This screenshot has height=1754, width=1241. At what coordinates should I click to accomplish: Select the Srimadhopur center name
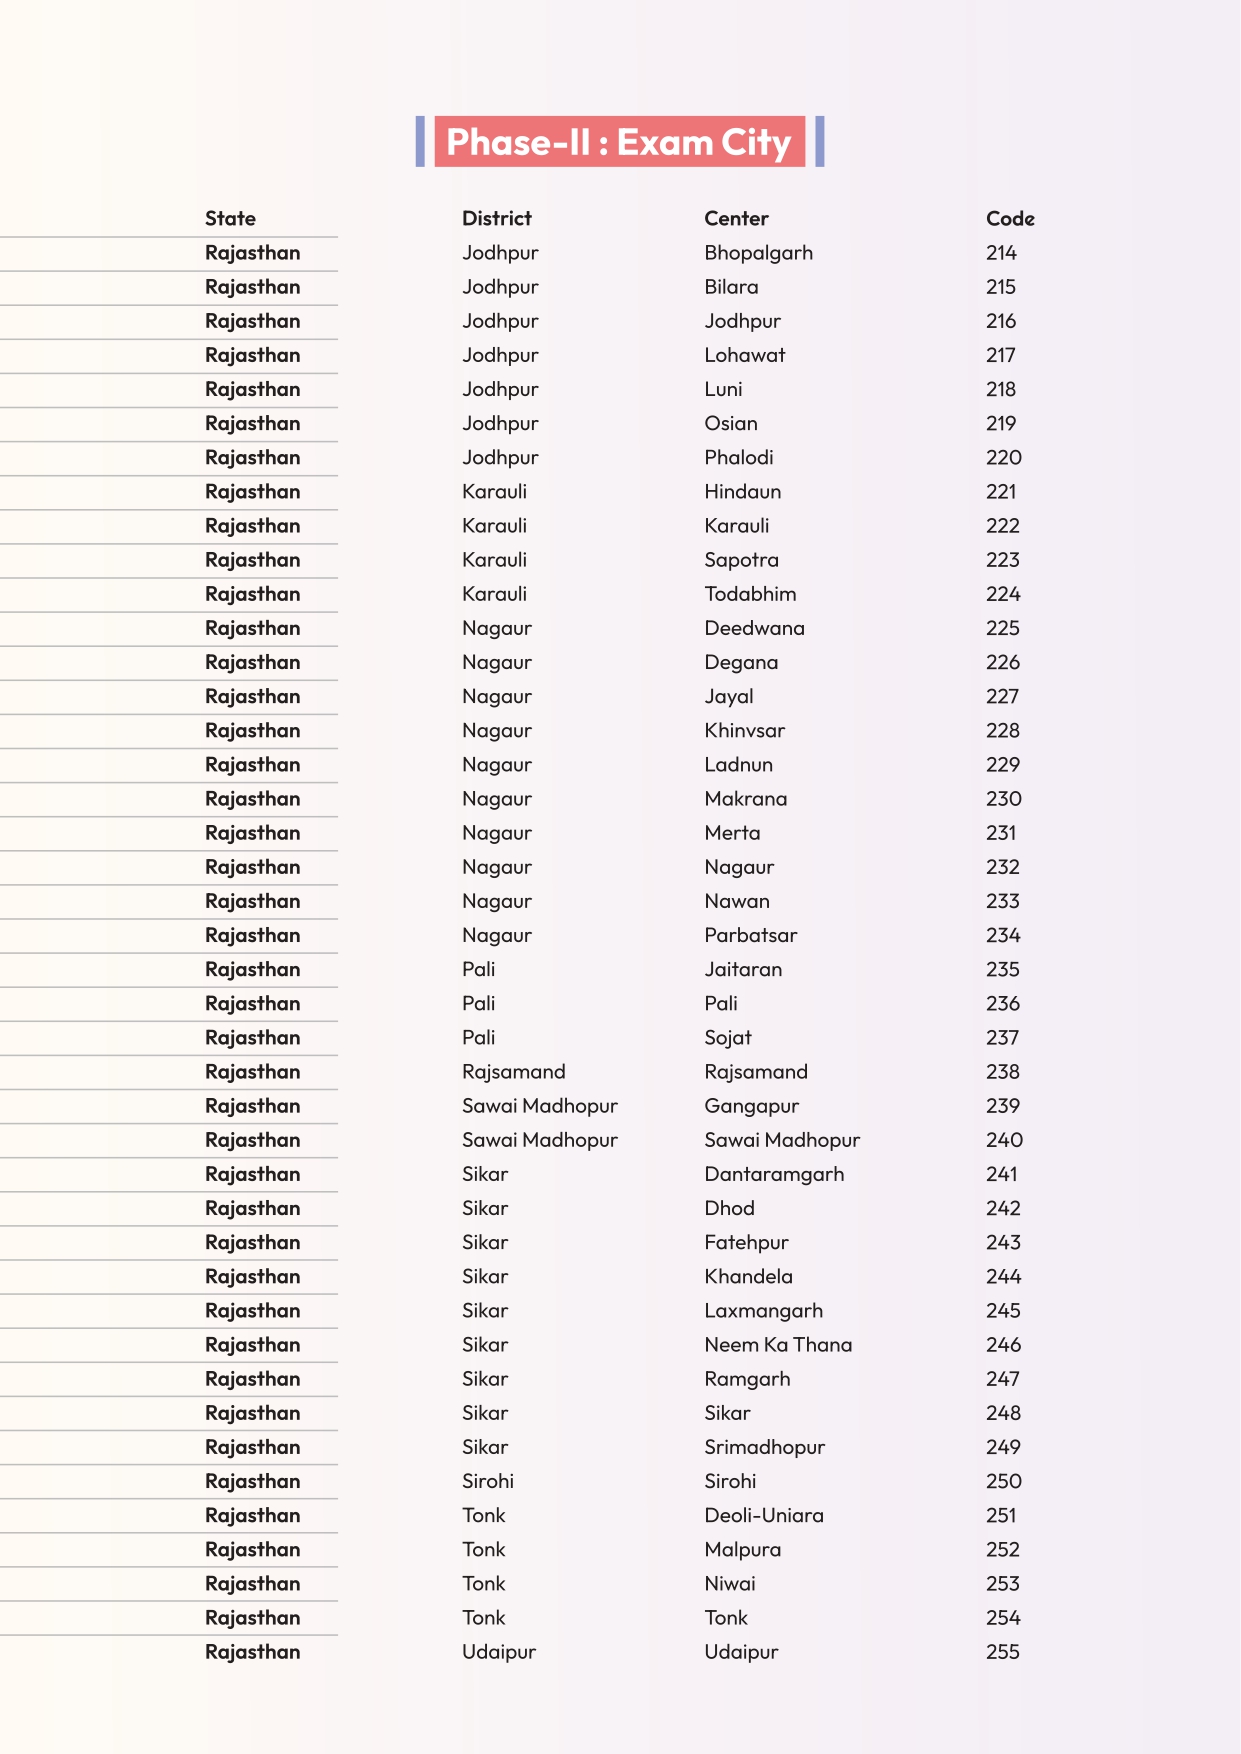click(764, 1447)
